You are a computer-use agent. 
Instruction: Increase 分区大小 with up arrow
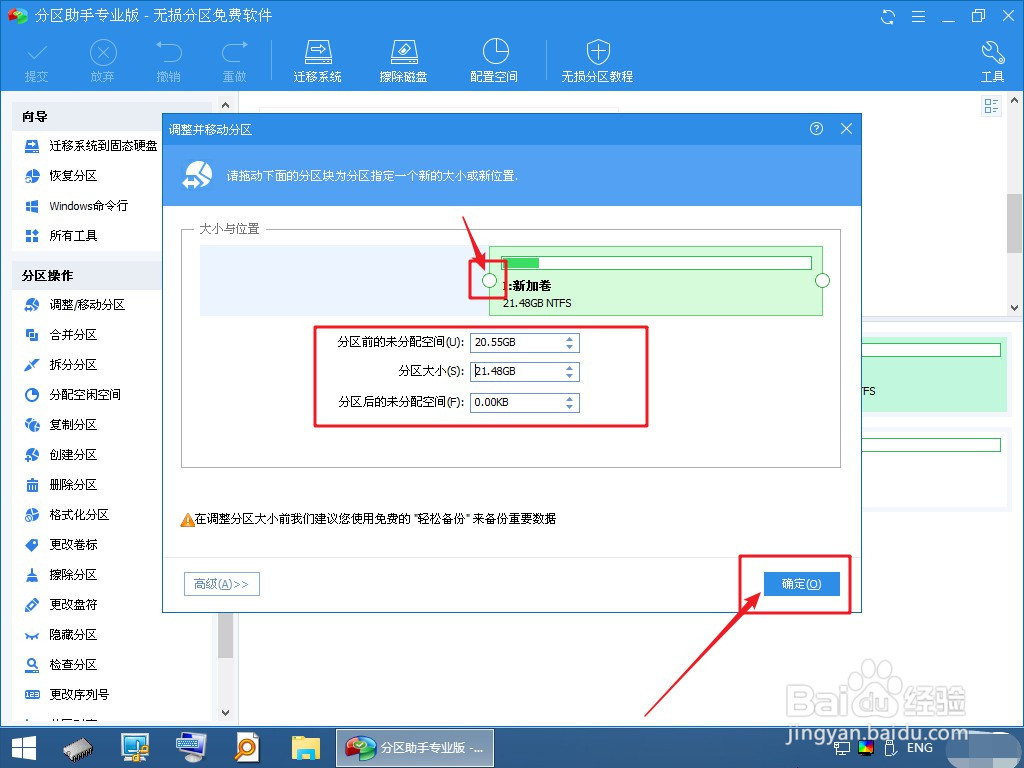[x=569, y=367]
